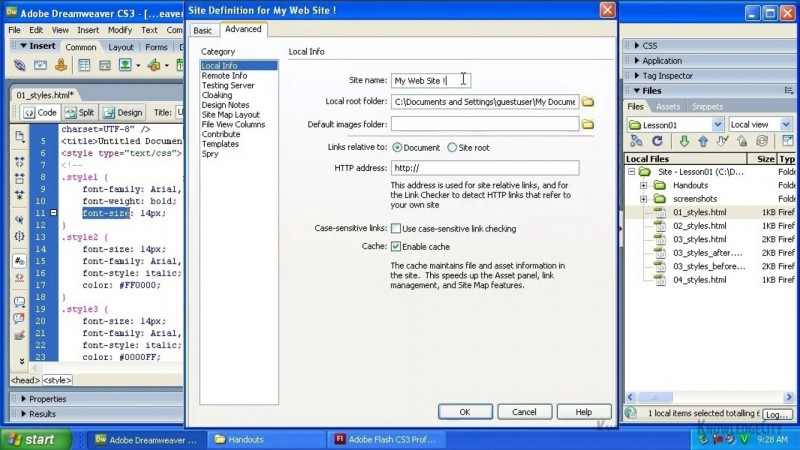800x450 pixels.
Task: Expand the Tag Inspector panel group
Action: coord(637,76)
